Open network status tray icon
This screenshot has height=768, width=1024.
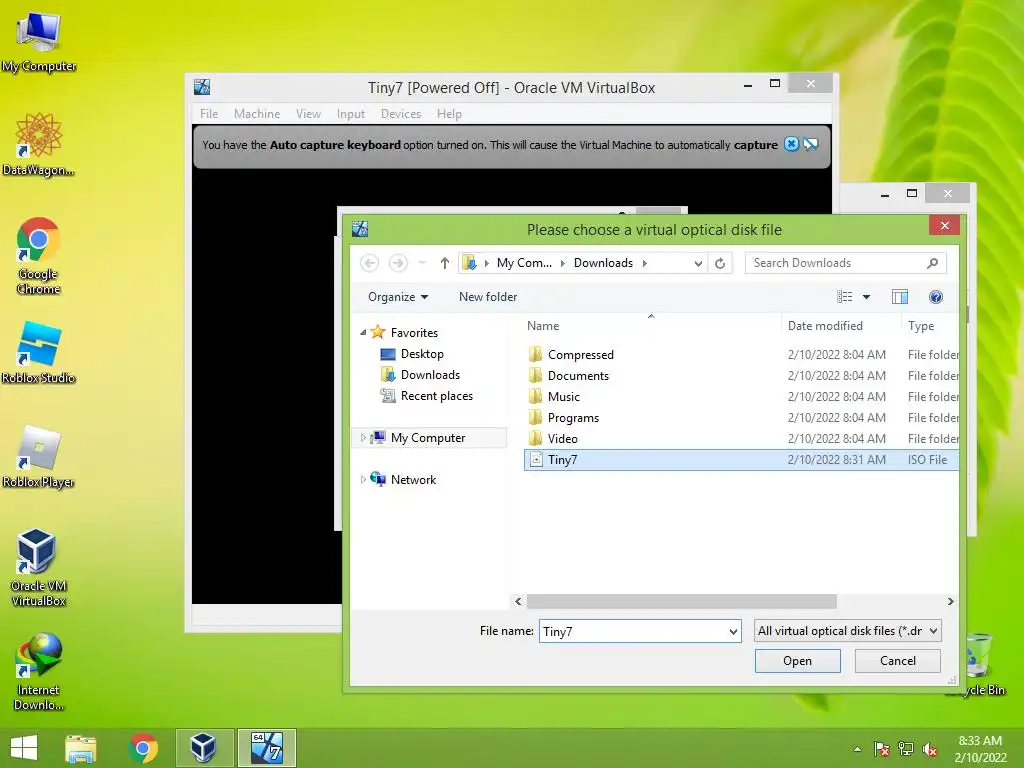[906, 749]
